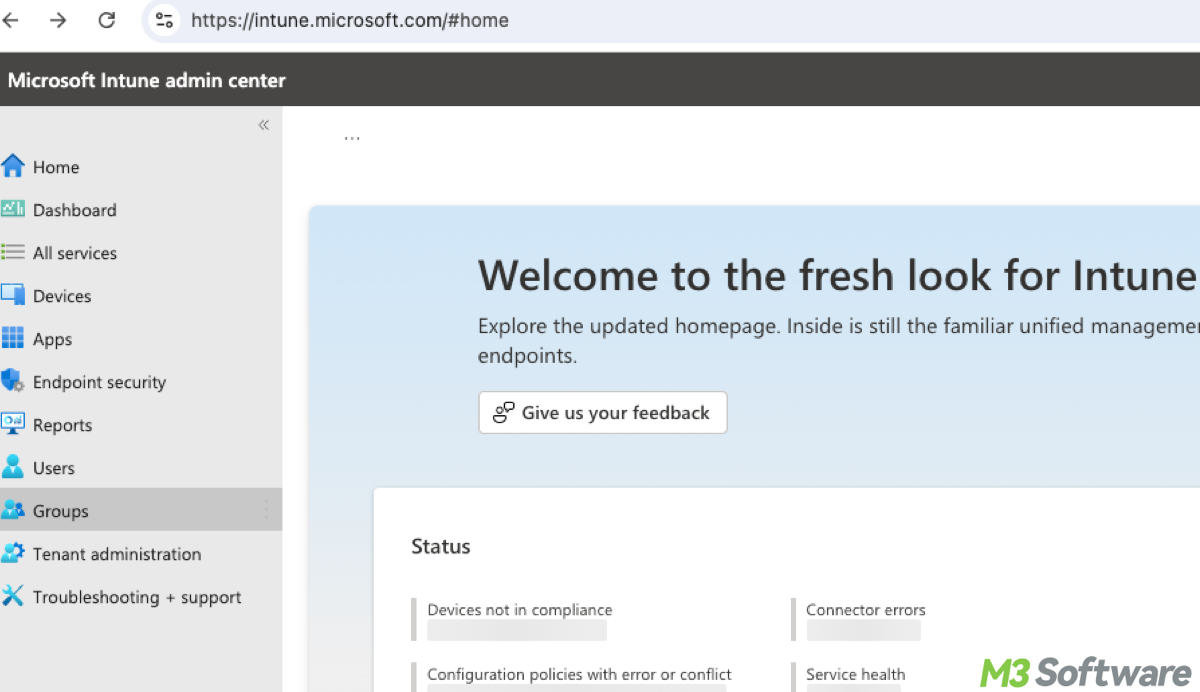Click browser forward arrow

58,20
